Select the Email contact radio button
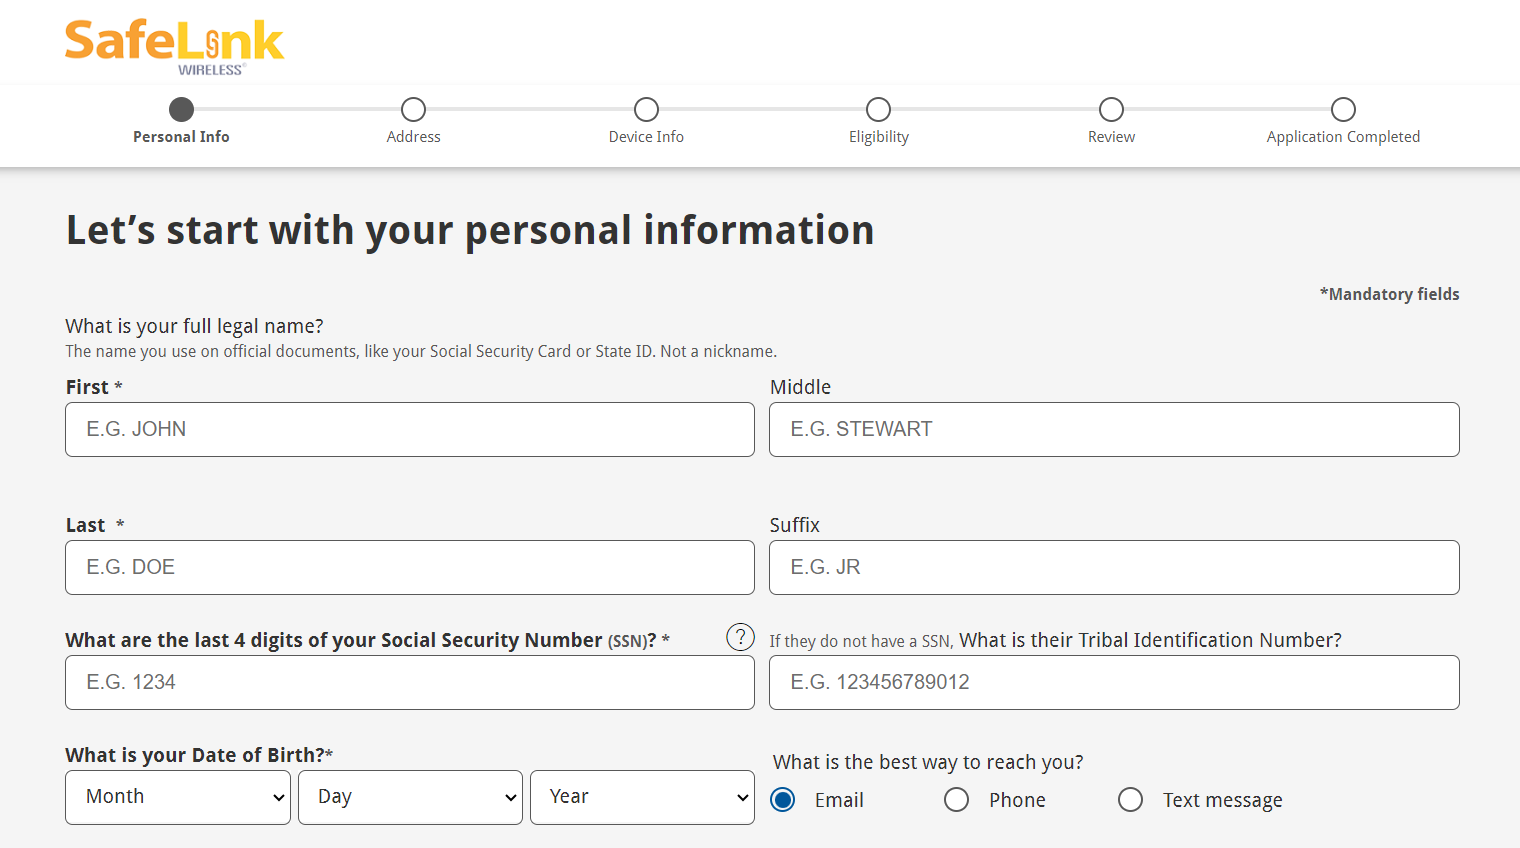This screenshot has width=1520, height=848. 783,800
